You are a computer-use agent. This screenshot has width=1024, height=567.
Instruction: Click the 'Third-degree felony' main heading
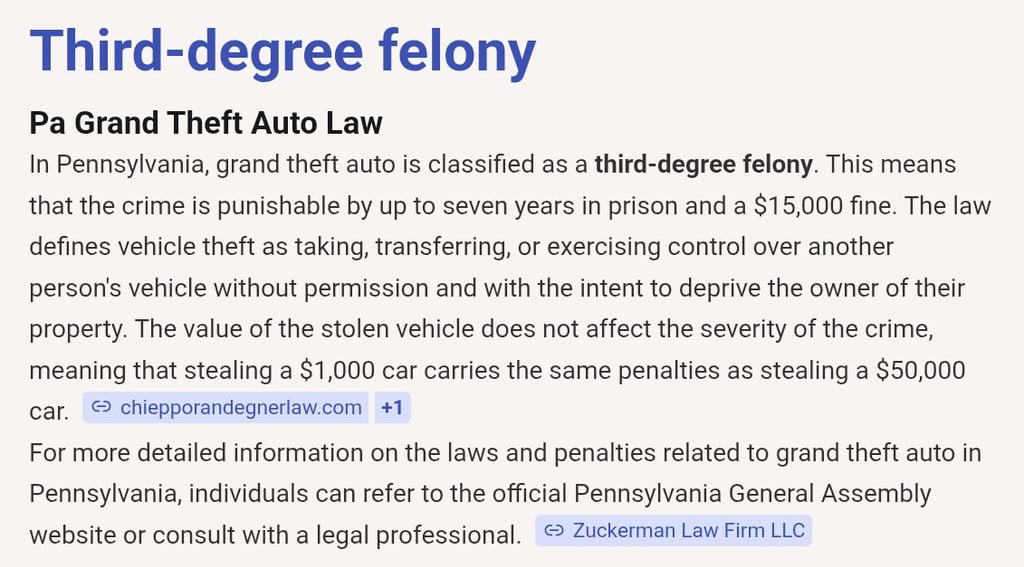[x=283, y=52]
